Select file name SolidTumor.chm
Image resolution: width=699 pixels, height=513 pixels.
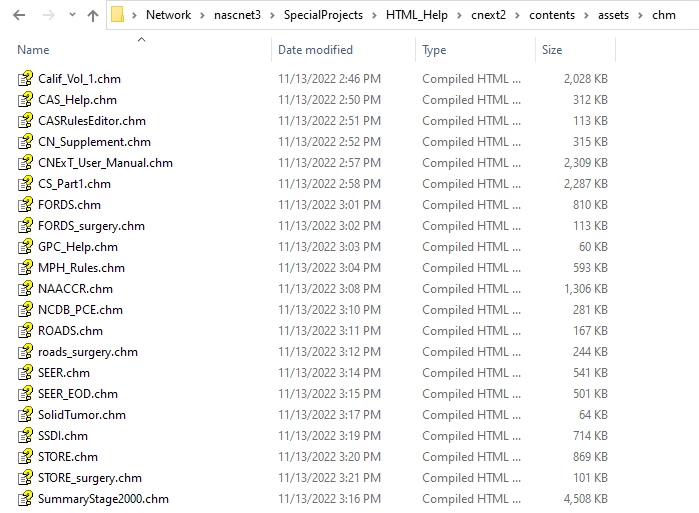(x=82, y=415)
